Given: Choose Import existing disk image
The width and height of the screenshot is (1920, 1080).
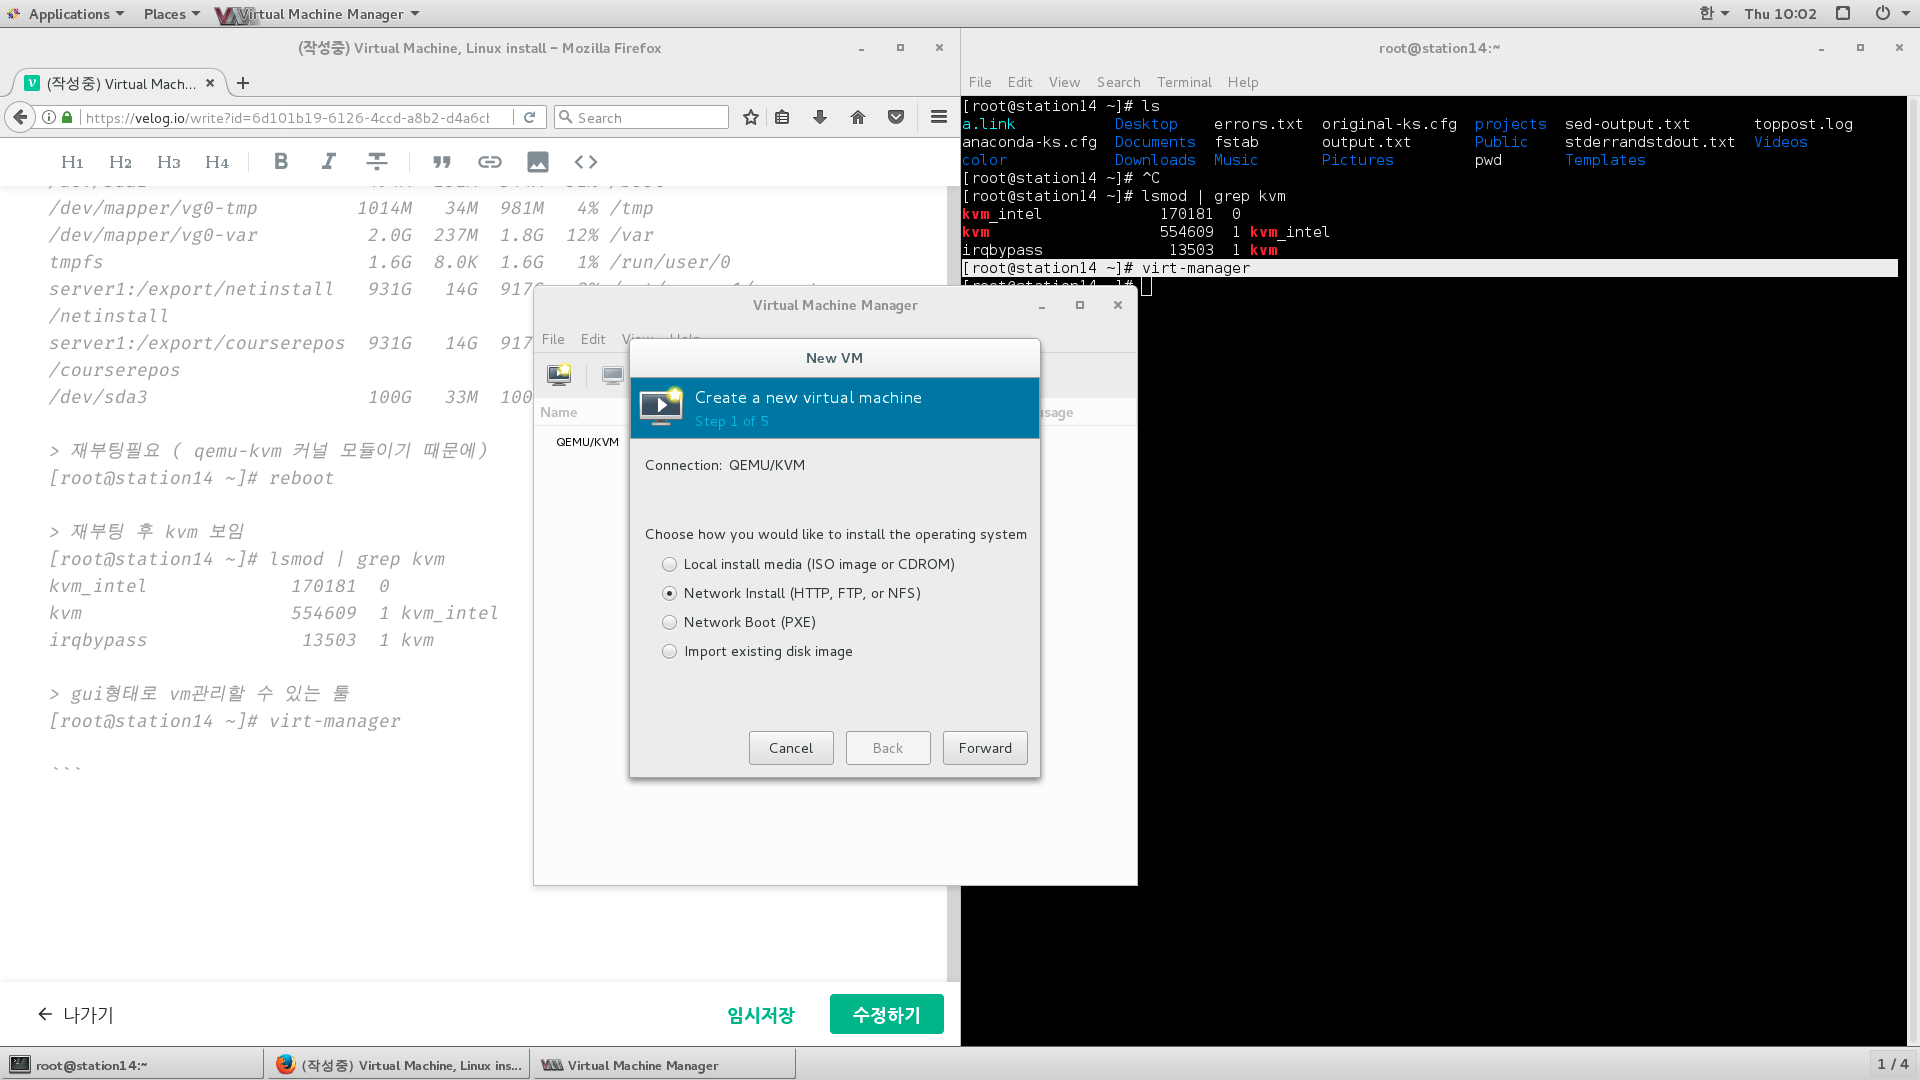Looking at the screenshot, I should [x=670, y=652].
